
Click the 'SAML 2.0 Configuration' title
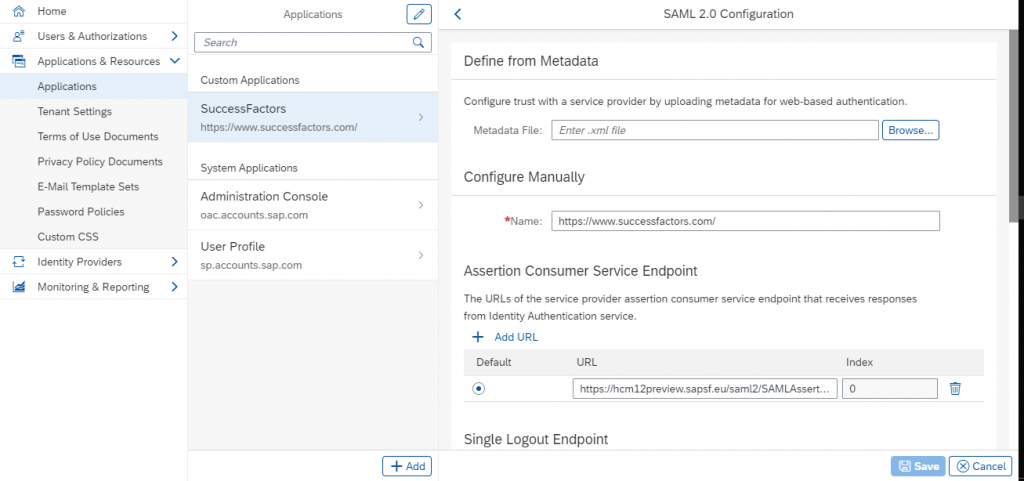point(728,14)
